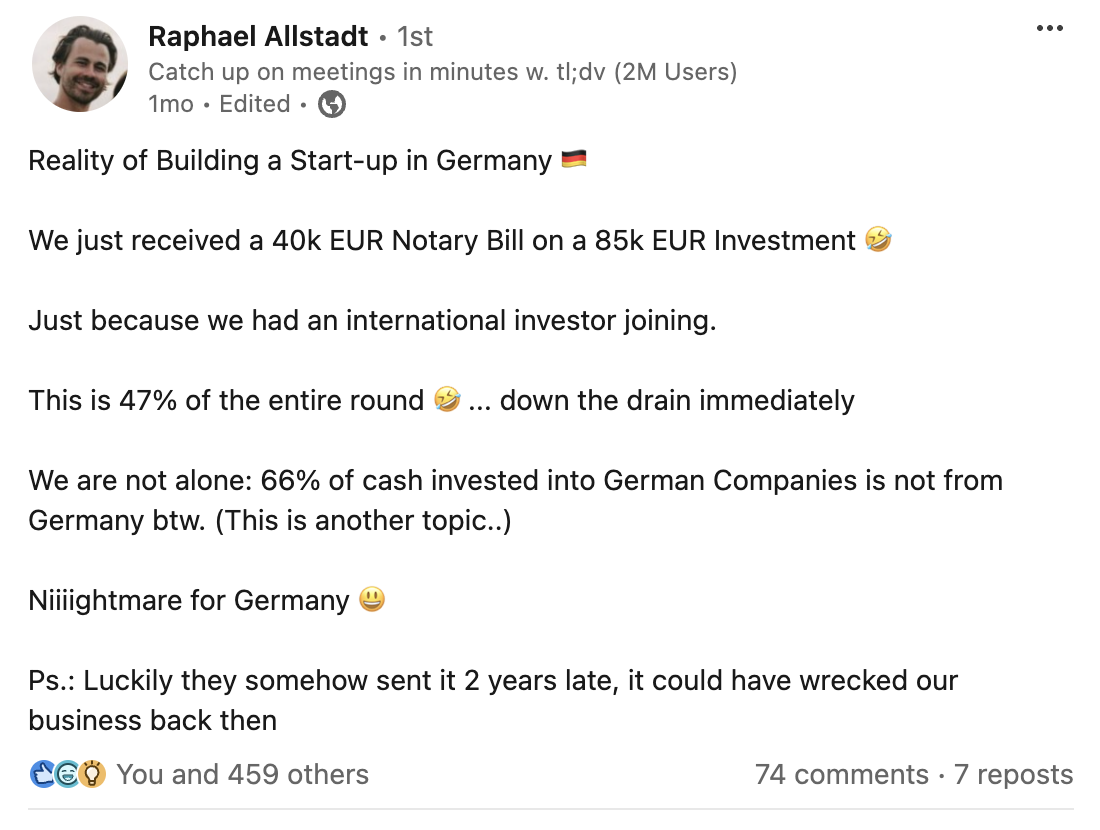This screenshot has width=1100, height=830.
Task: Click the author name Raphael Allstadt
Action: (258, 37)
